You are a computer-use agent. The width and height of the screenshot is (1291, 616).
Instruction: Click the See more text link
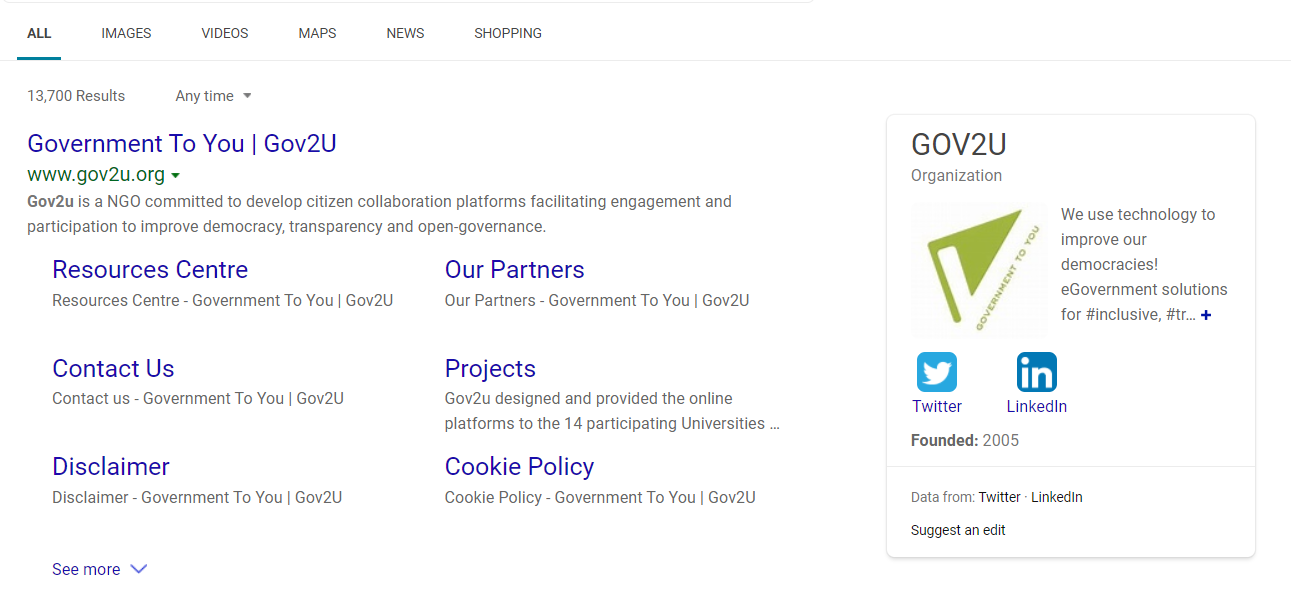click(86, 569)
